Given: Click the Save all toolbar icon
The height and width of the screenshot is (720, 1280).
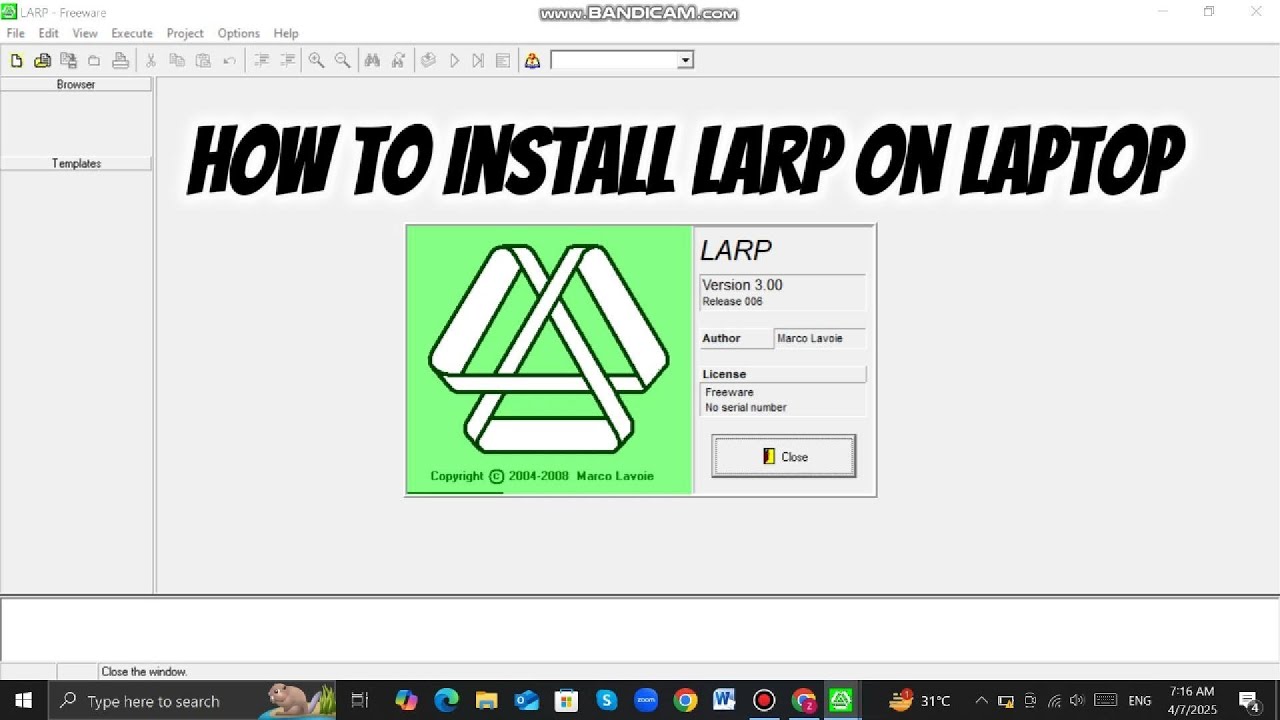Looking at the screenshot, I should (68, 61).
